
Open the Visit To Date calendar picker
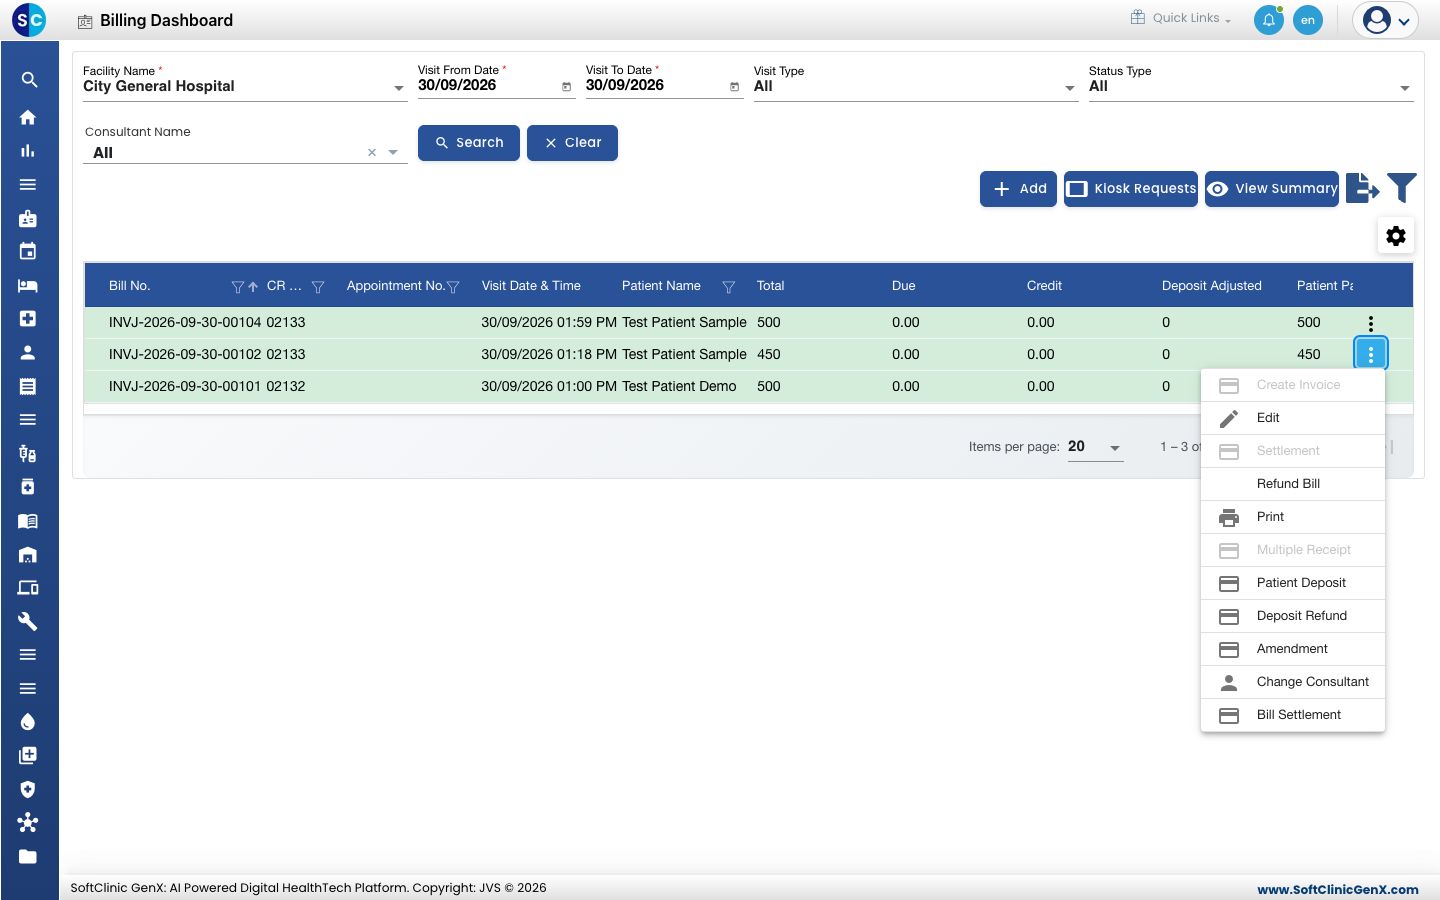click(x=735, y=87)
